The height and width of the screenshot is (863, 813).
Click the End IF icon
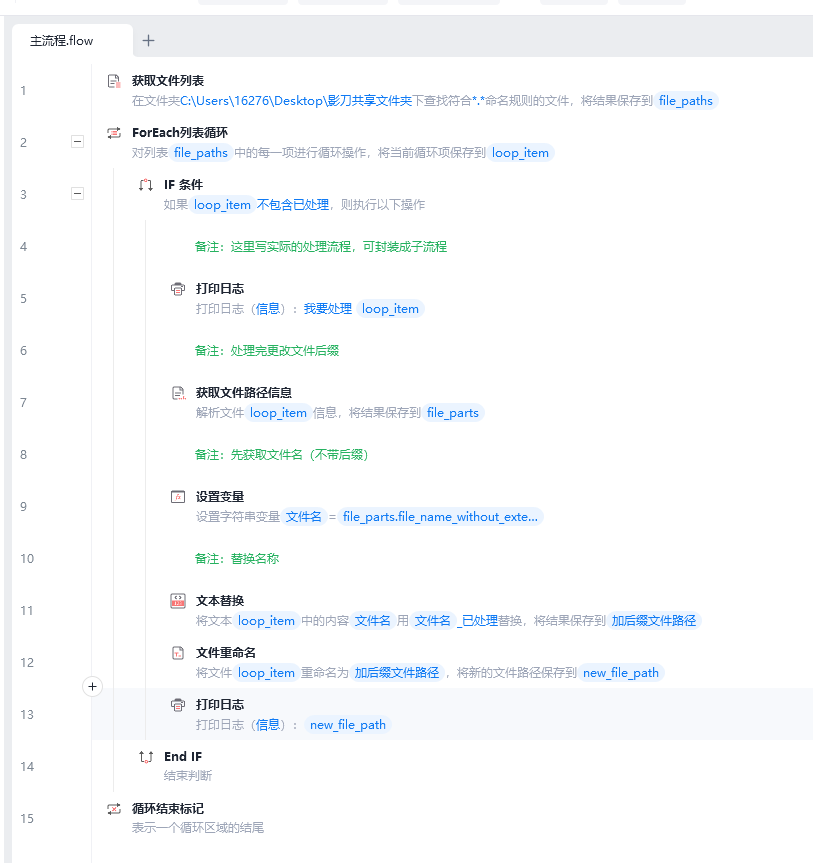(146, 757)
